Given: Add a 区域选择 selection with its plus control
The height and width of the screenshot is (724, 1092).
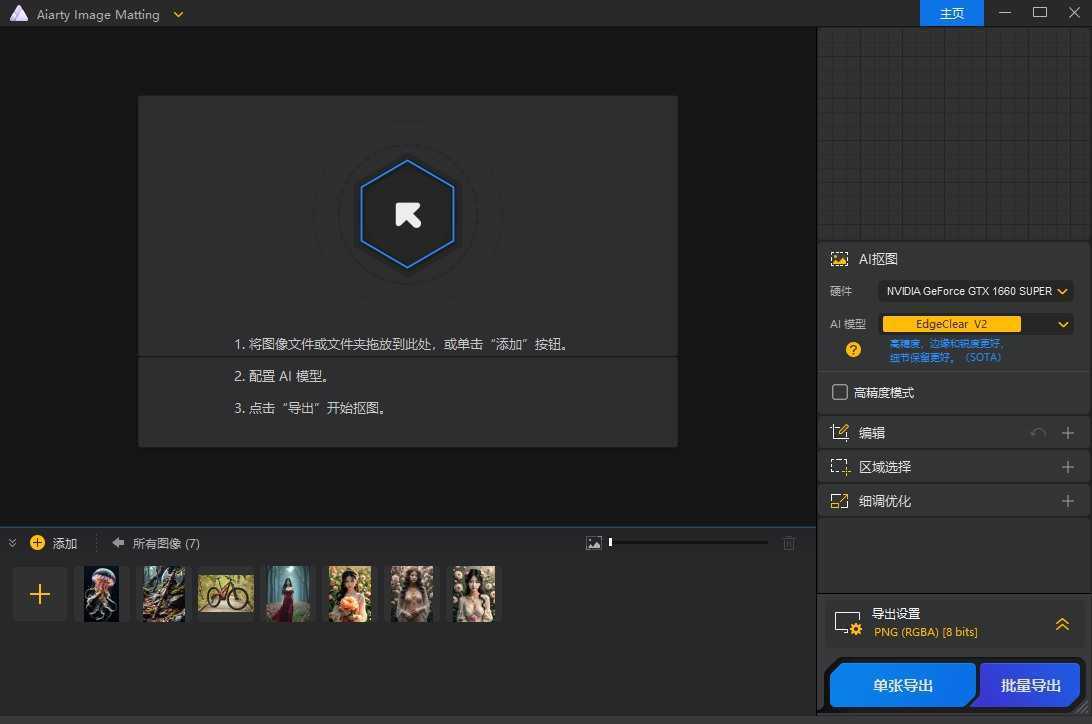Looking at the screenshot, I should (x=1068, y=466).
